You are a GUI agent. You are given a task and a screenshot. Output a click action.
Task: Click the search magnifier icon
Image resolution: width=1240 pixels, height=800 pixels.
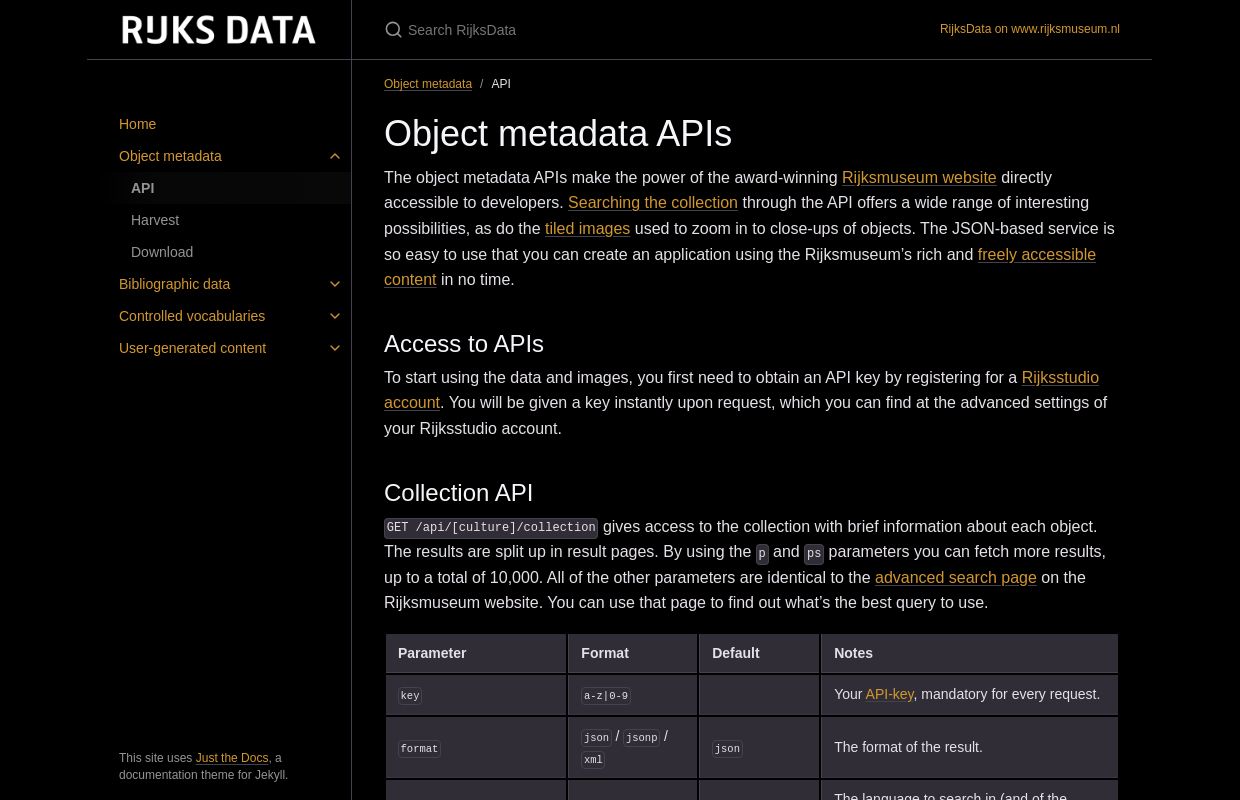(x=394, y=30)
